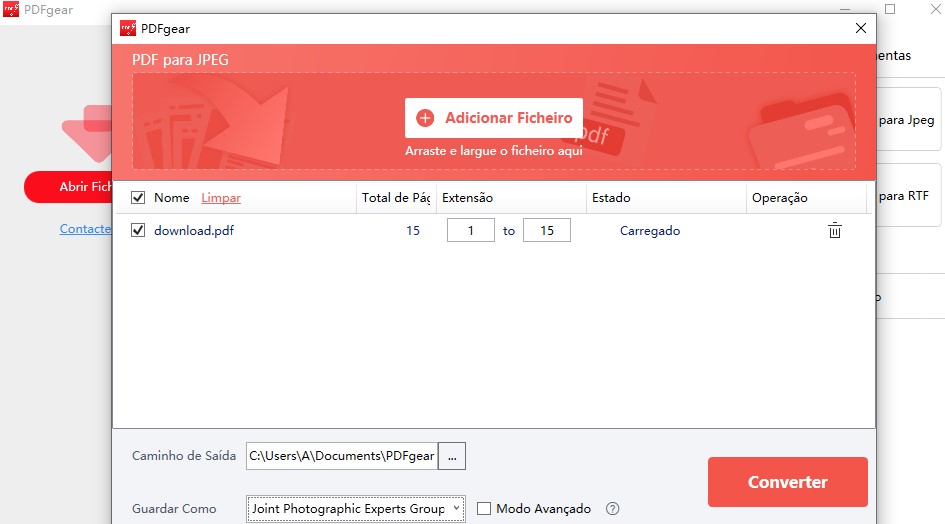Select the download.pdf file name in list
945x524 pixels.
[194, 231]
